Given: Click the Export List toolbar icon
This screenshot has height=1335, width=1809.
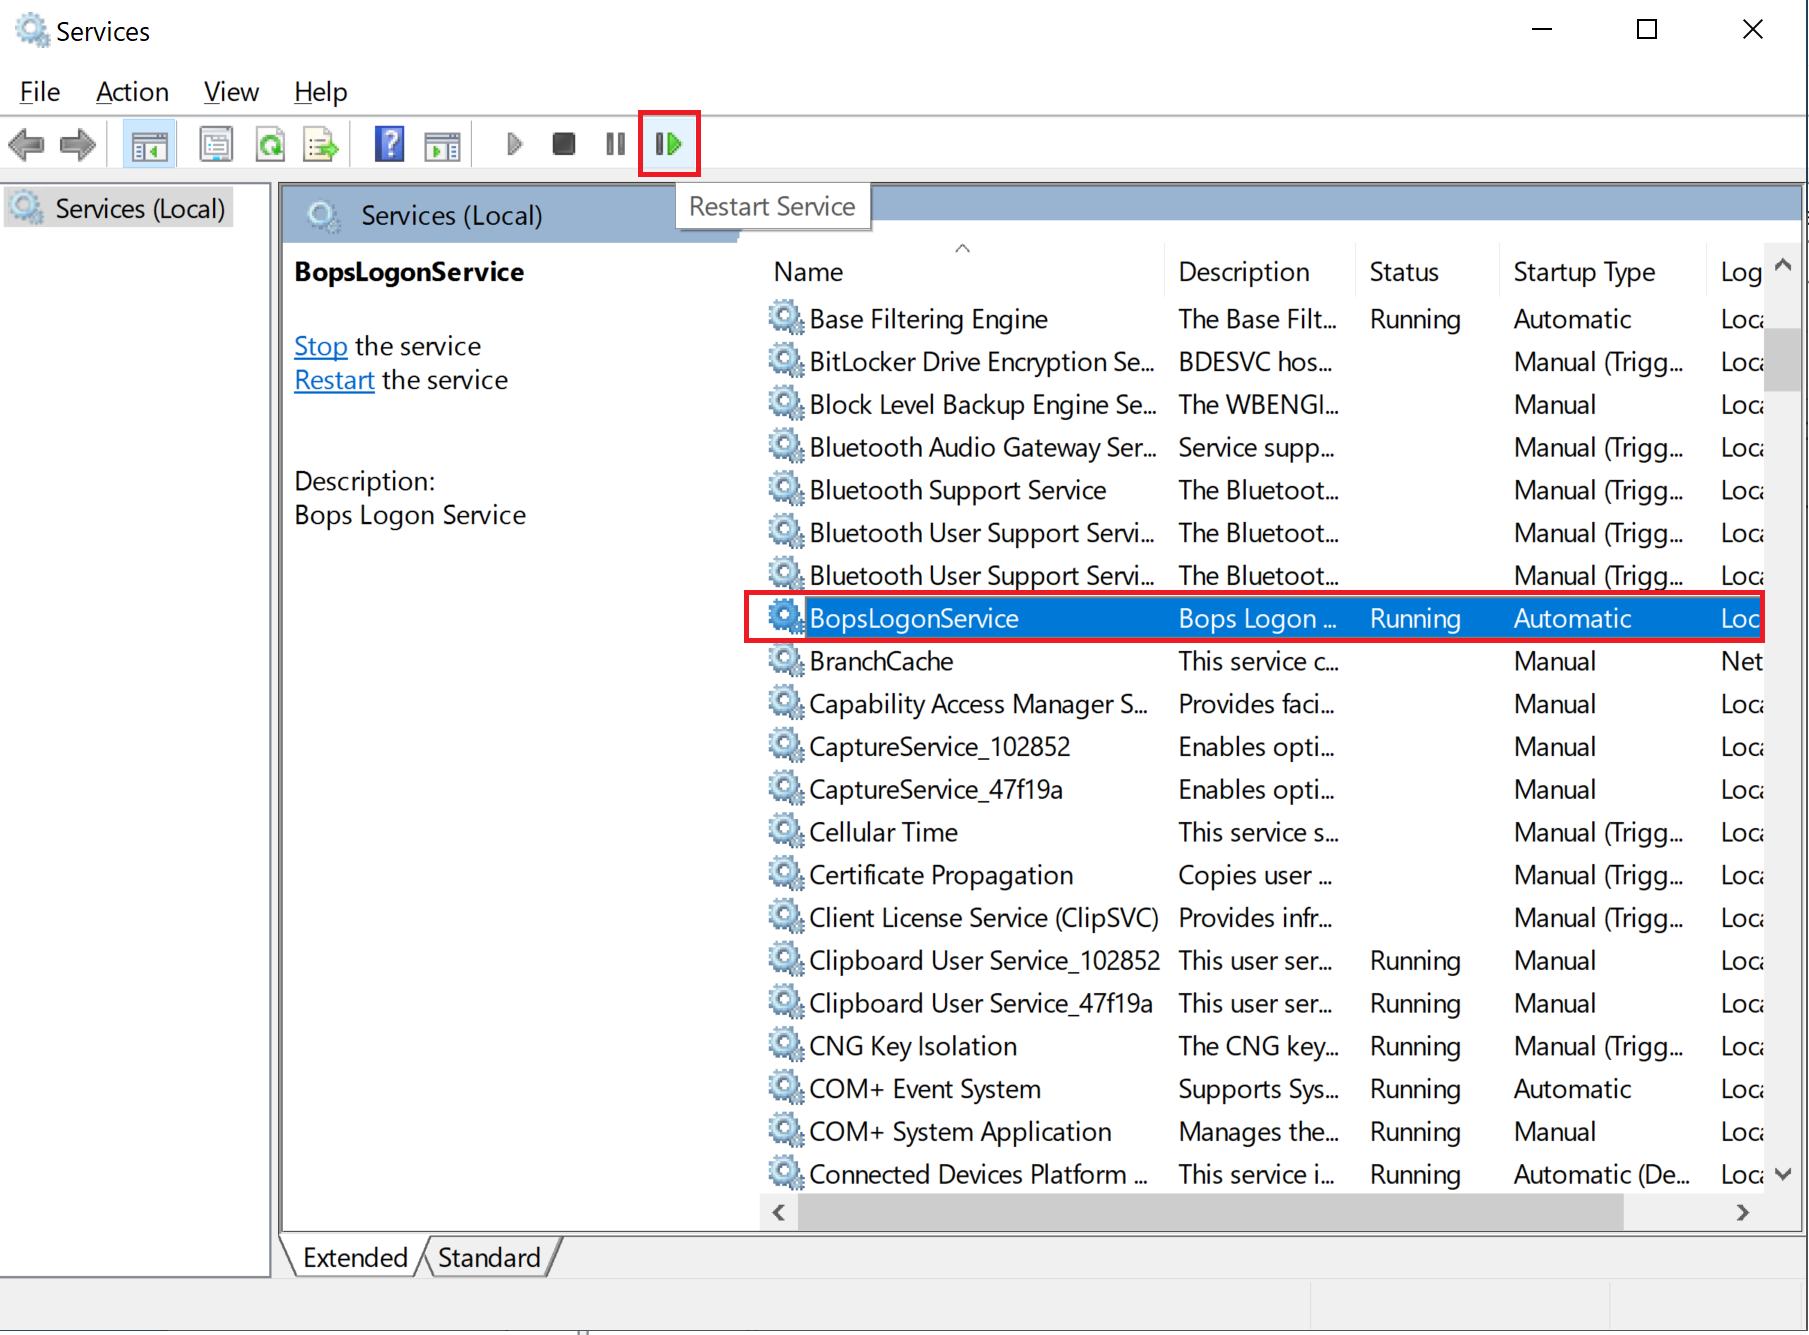Looking at the screenshot, I should click(x=321, y=145).
